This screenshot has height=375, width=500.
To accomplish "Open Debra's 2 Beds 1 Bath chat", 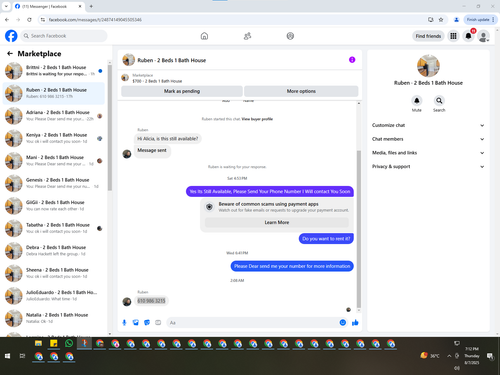I will tap(53, 251).
